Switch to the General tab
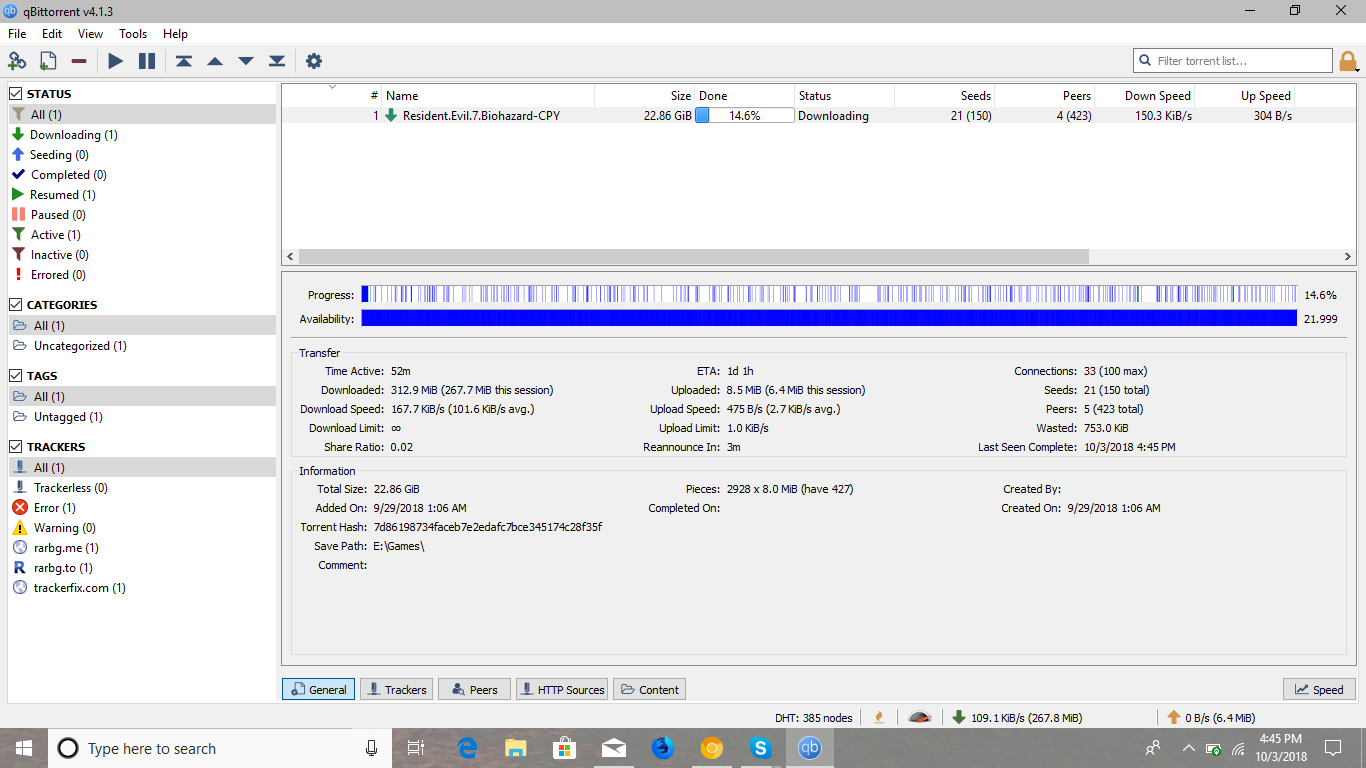 tap(318, 689)
